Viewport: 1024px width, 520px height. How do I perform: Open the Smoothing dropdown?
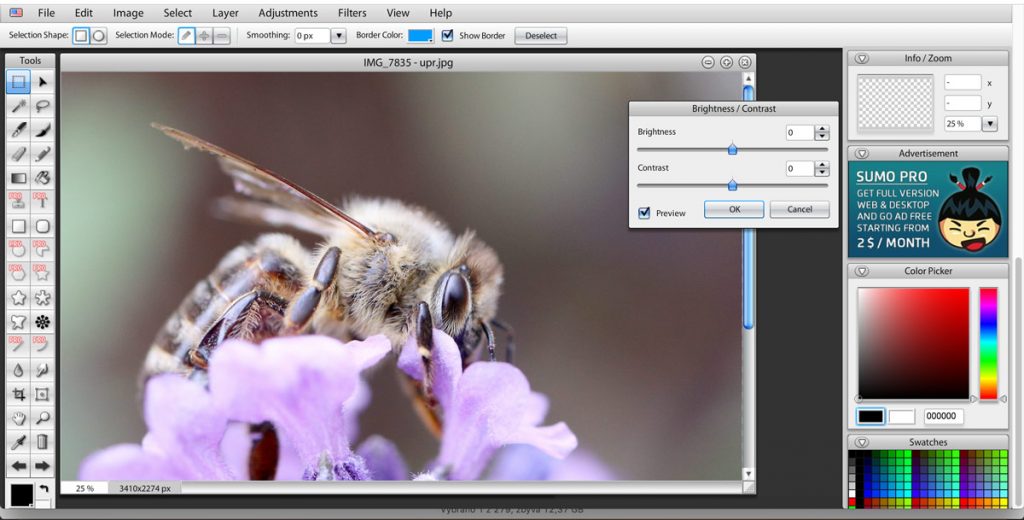[x=338, y=36]
